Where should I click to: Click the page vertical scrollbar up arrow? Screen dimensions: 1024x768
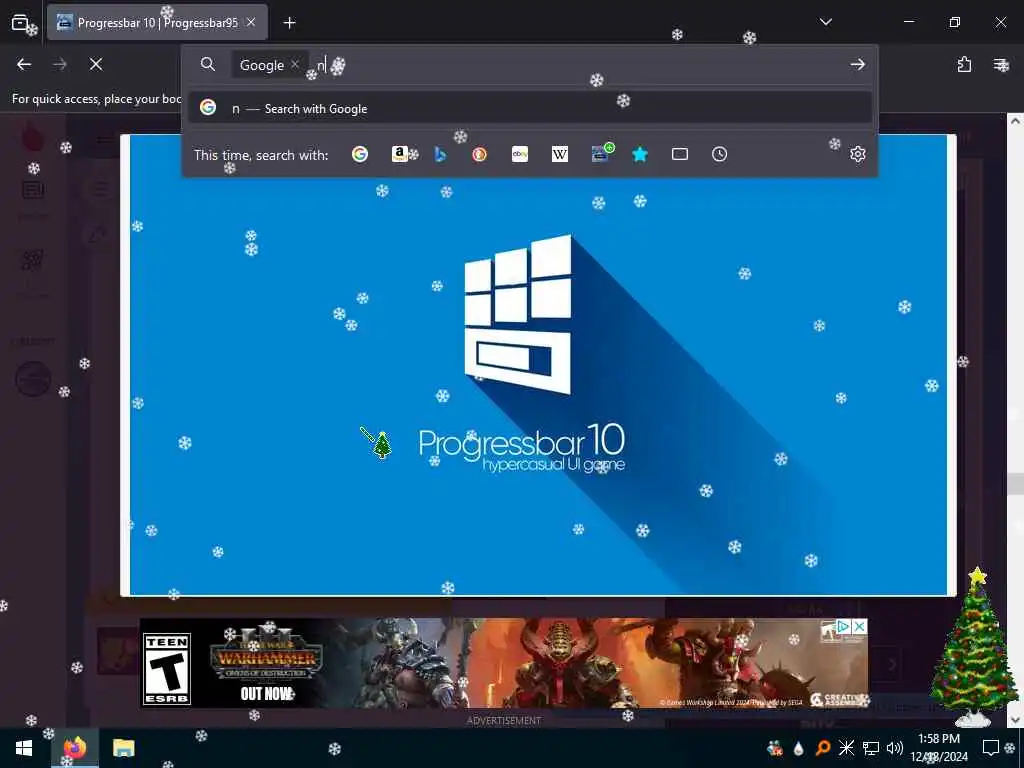(1016, 121)
